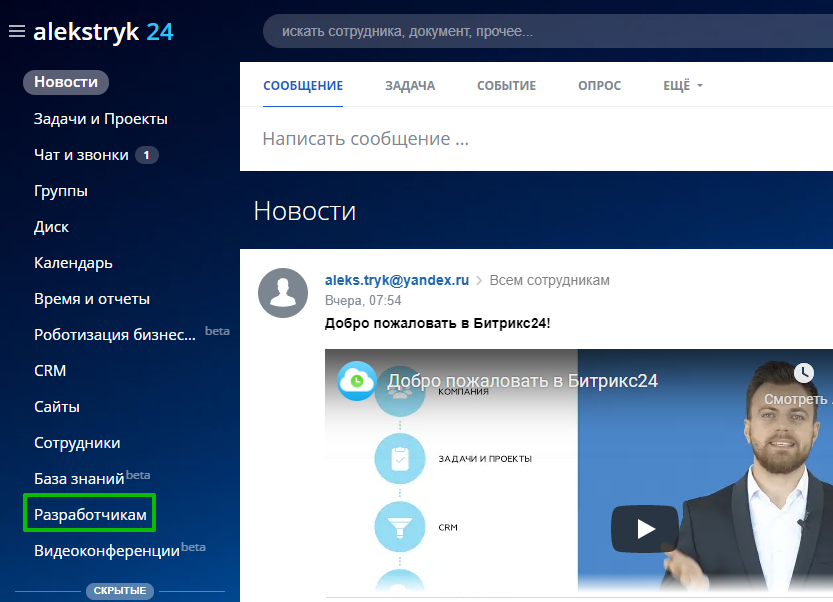Open CRM in the sidebar
This screenshot has height=602, width=833.
[50, 371]
